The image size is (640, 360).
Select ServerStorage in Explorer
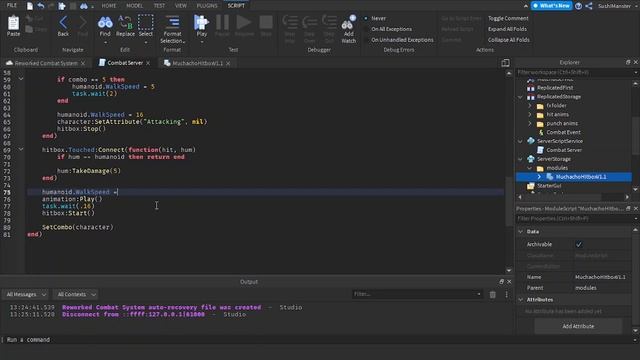[x=554, y=159]
